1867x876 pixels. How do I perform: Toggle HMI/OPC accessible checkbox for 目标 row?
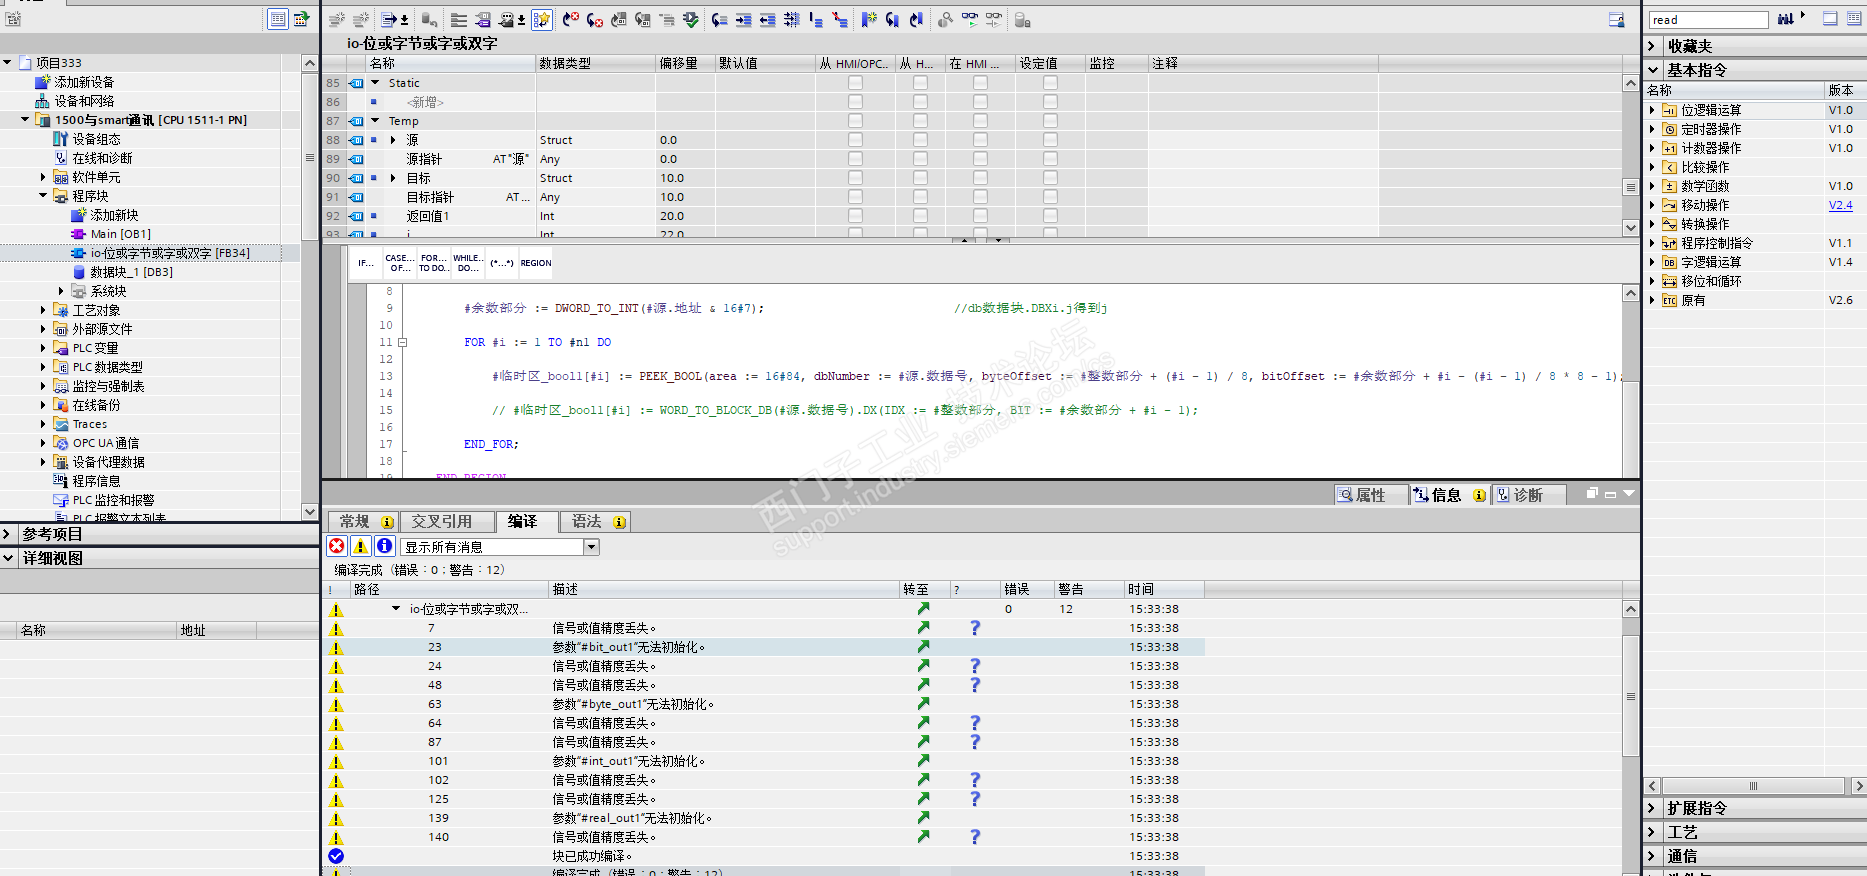855,178
